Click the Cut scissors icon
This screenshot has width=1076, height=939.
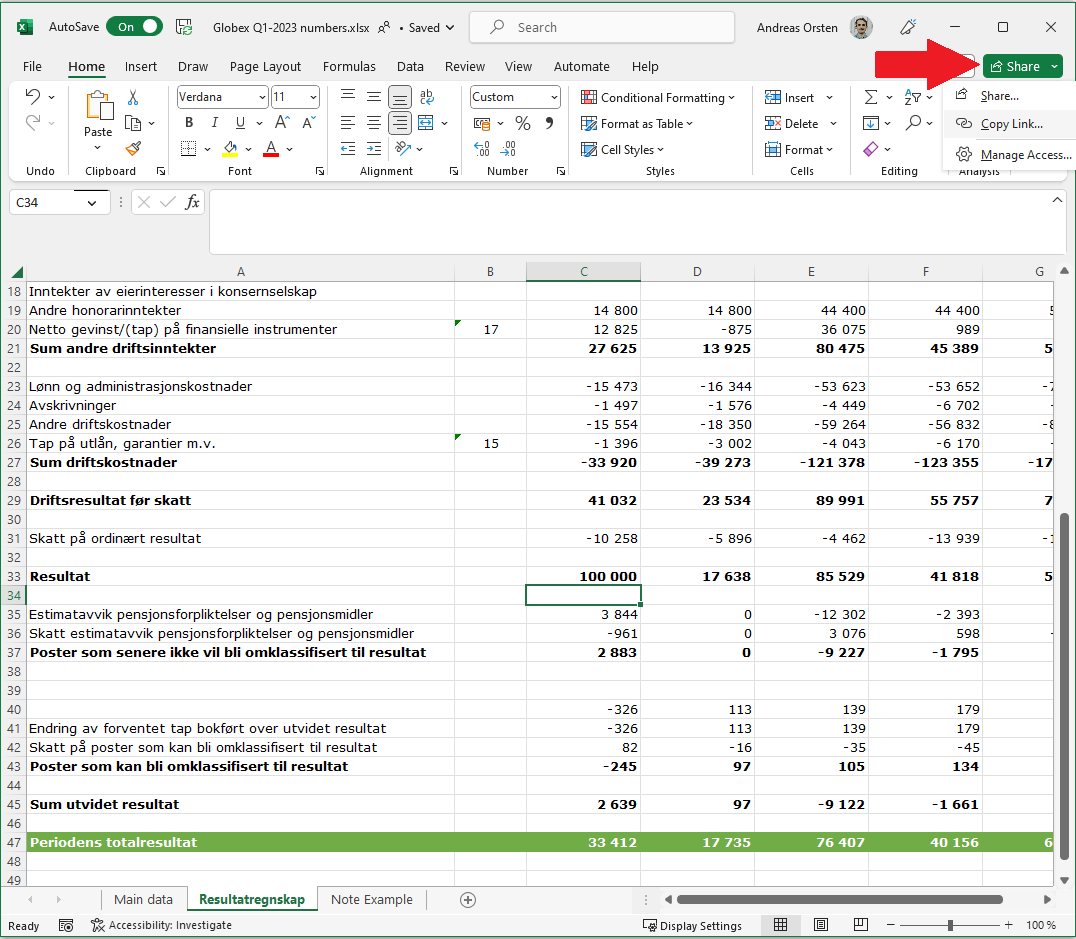pyautogui.click(x=133, y=97)
